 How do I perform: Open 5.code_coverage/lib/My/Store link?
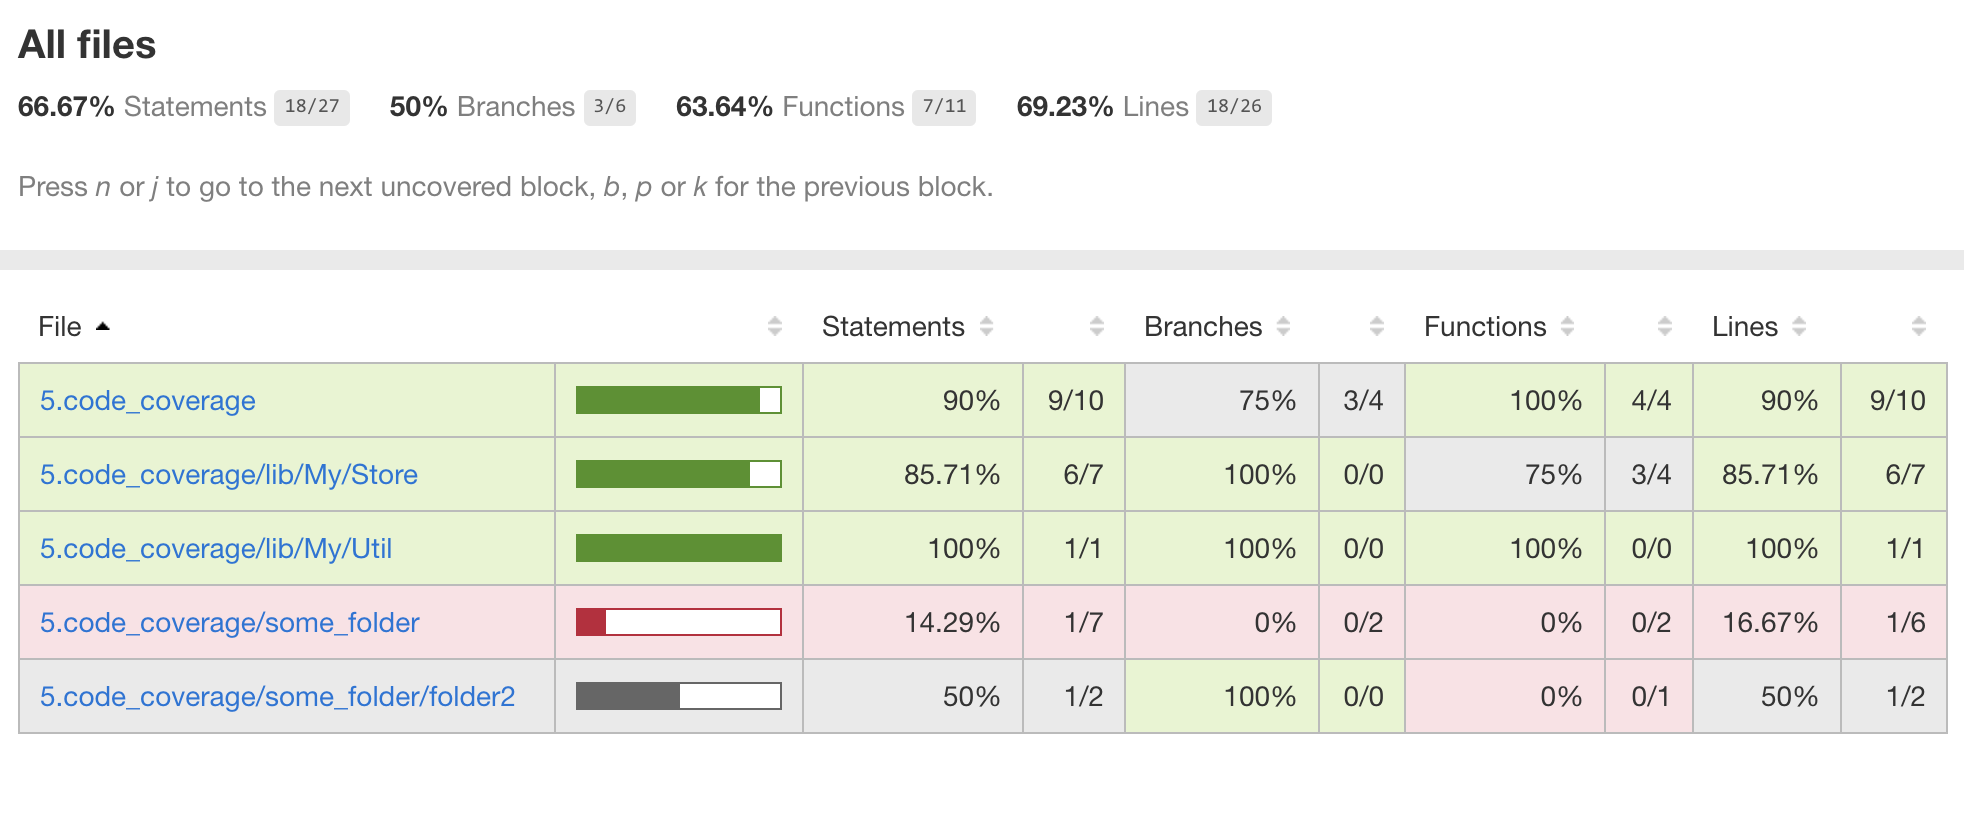pyautogui.click(x=228, y=475)
